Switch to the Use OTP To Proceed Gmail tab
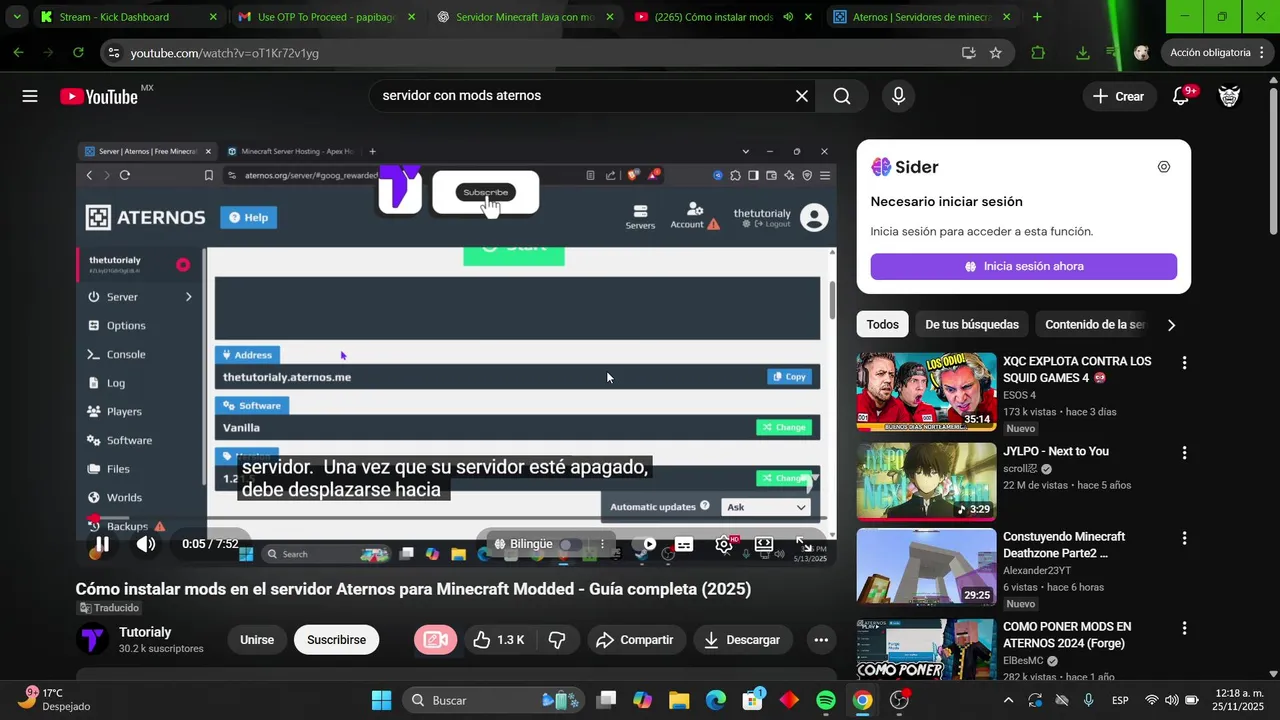Viewport: 1280px width, 720px height. (x=326, y=17)
